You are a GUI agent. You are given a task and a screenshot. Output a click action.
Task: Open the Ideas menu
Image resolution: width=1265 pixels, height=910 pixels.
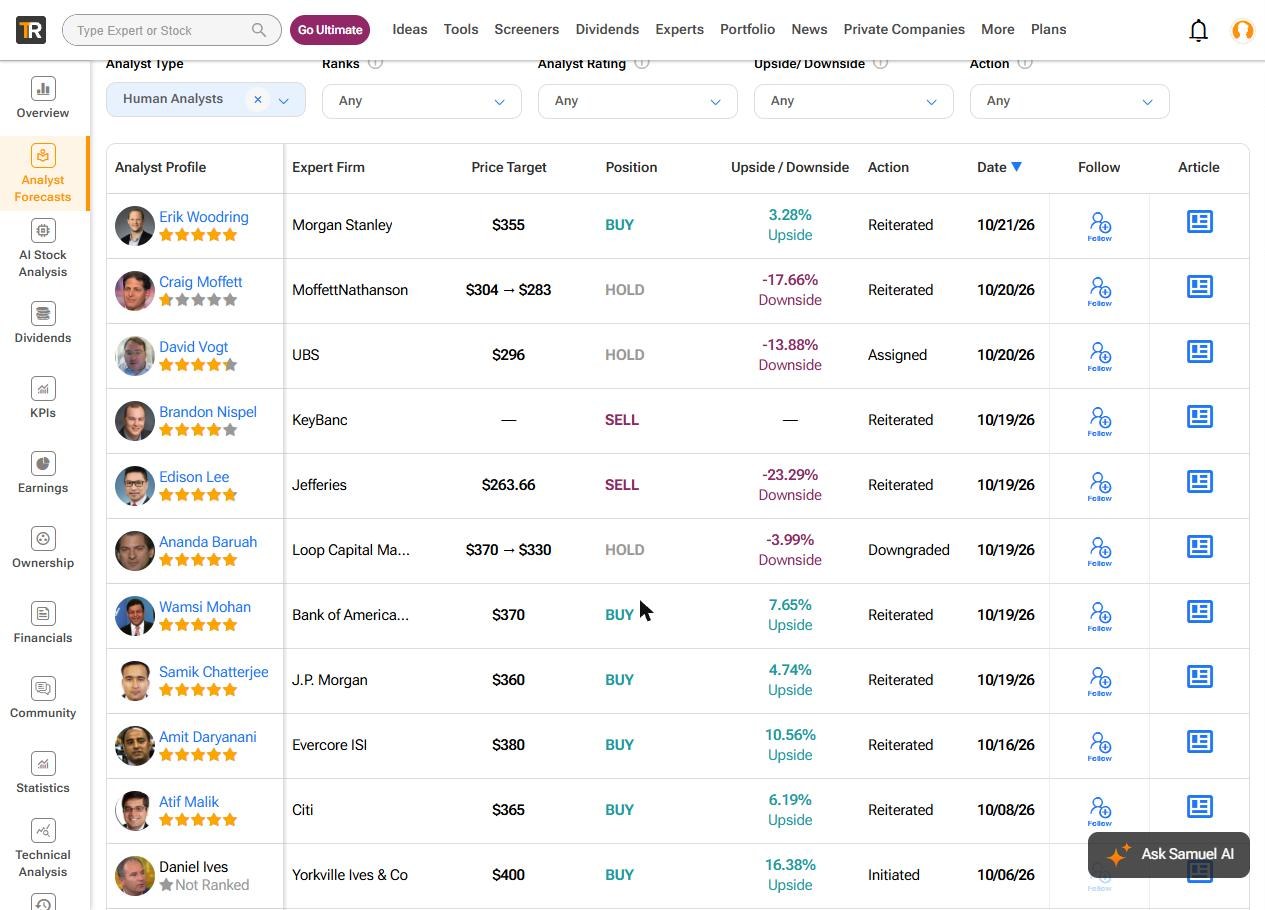410,29
